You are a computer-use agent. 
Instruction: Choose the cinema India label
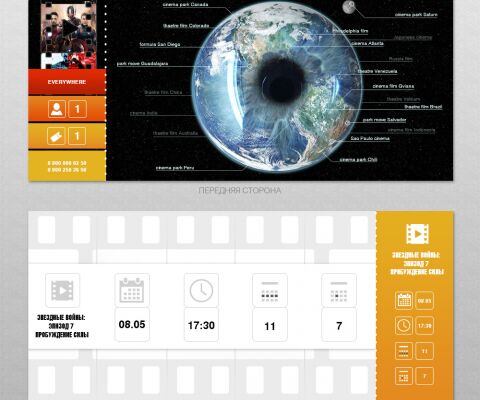point(144,113)
